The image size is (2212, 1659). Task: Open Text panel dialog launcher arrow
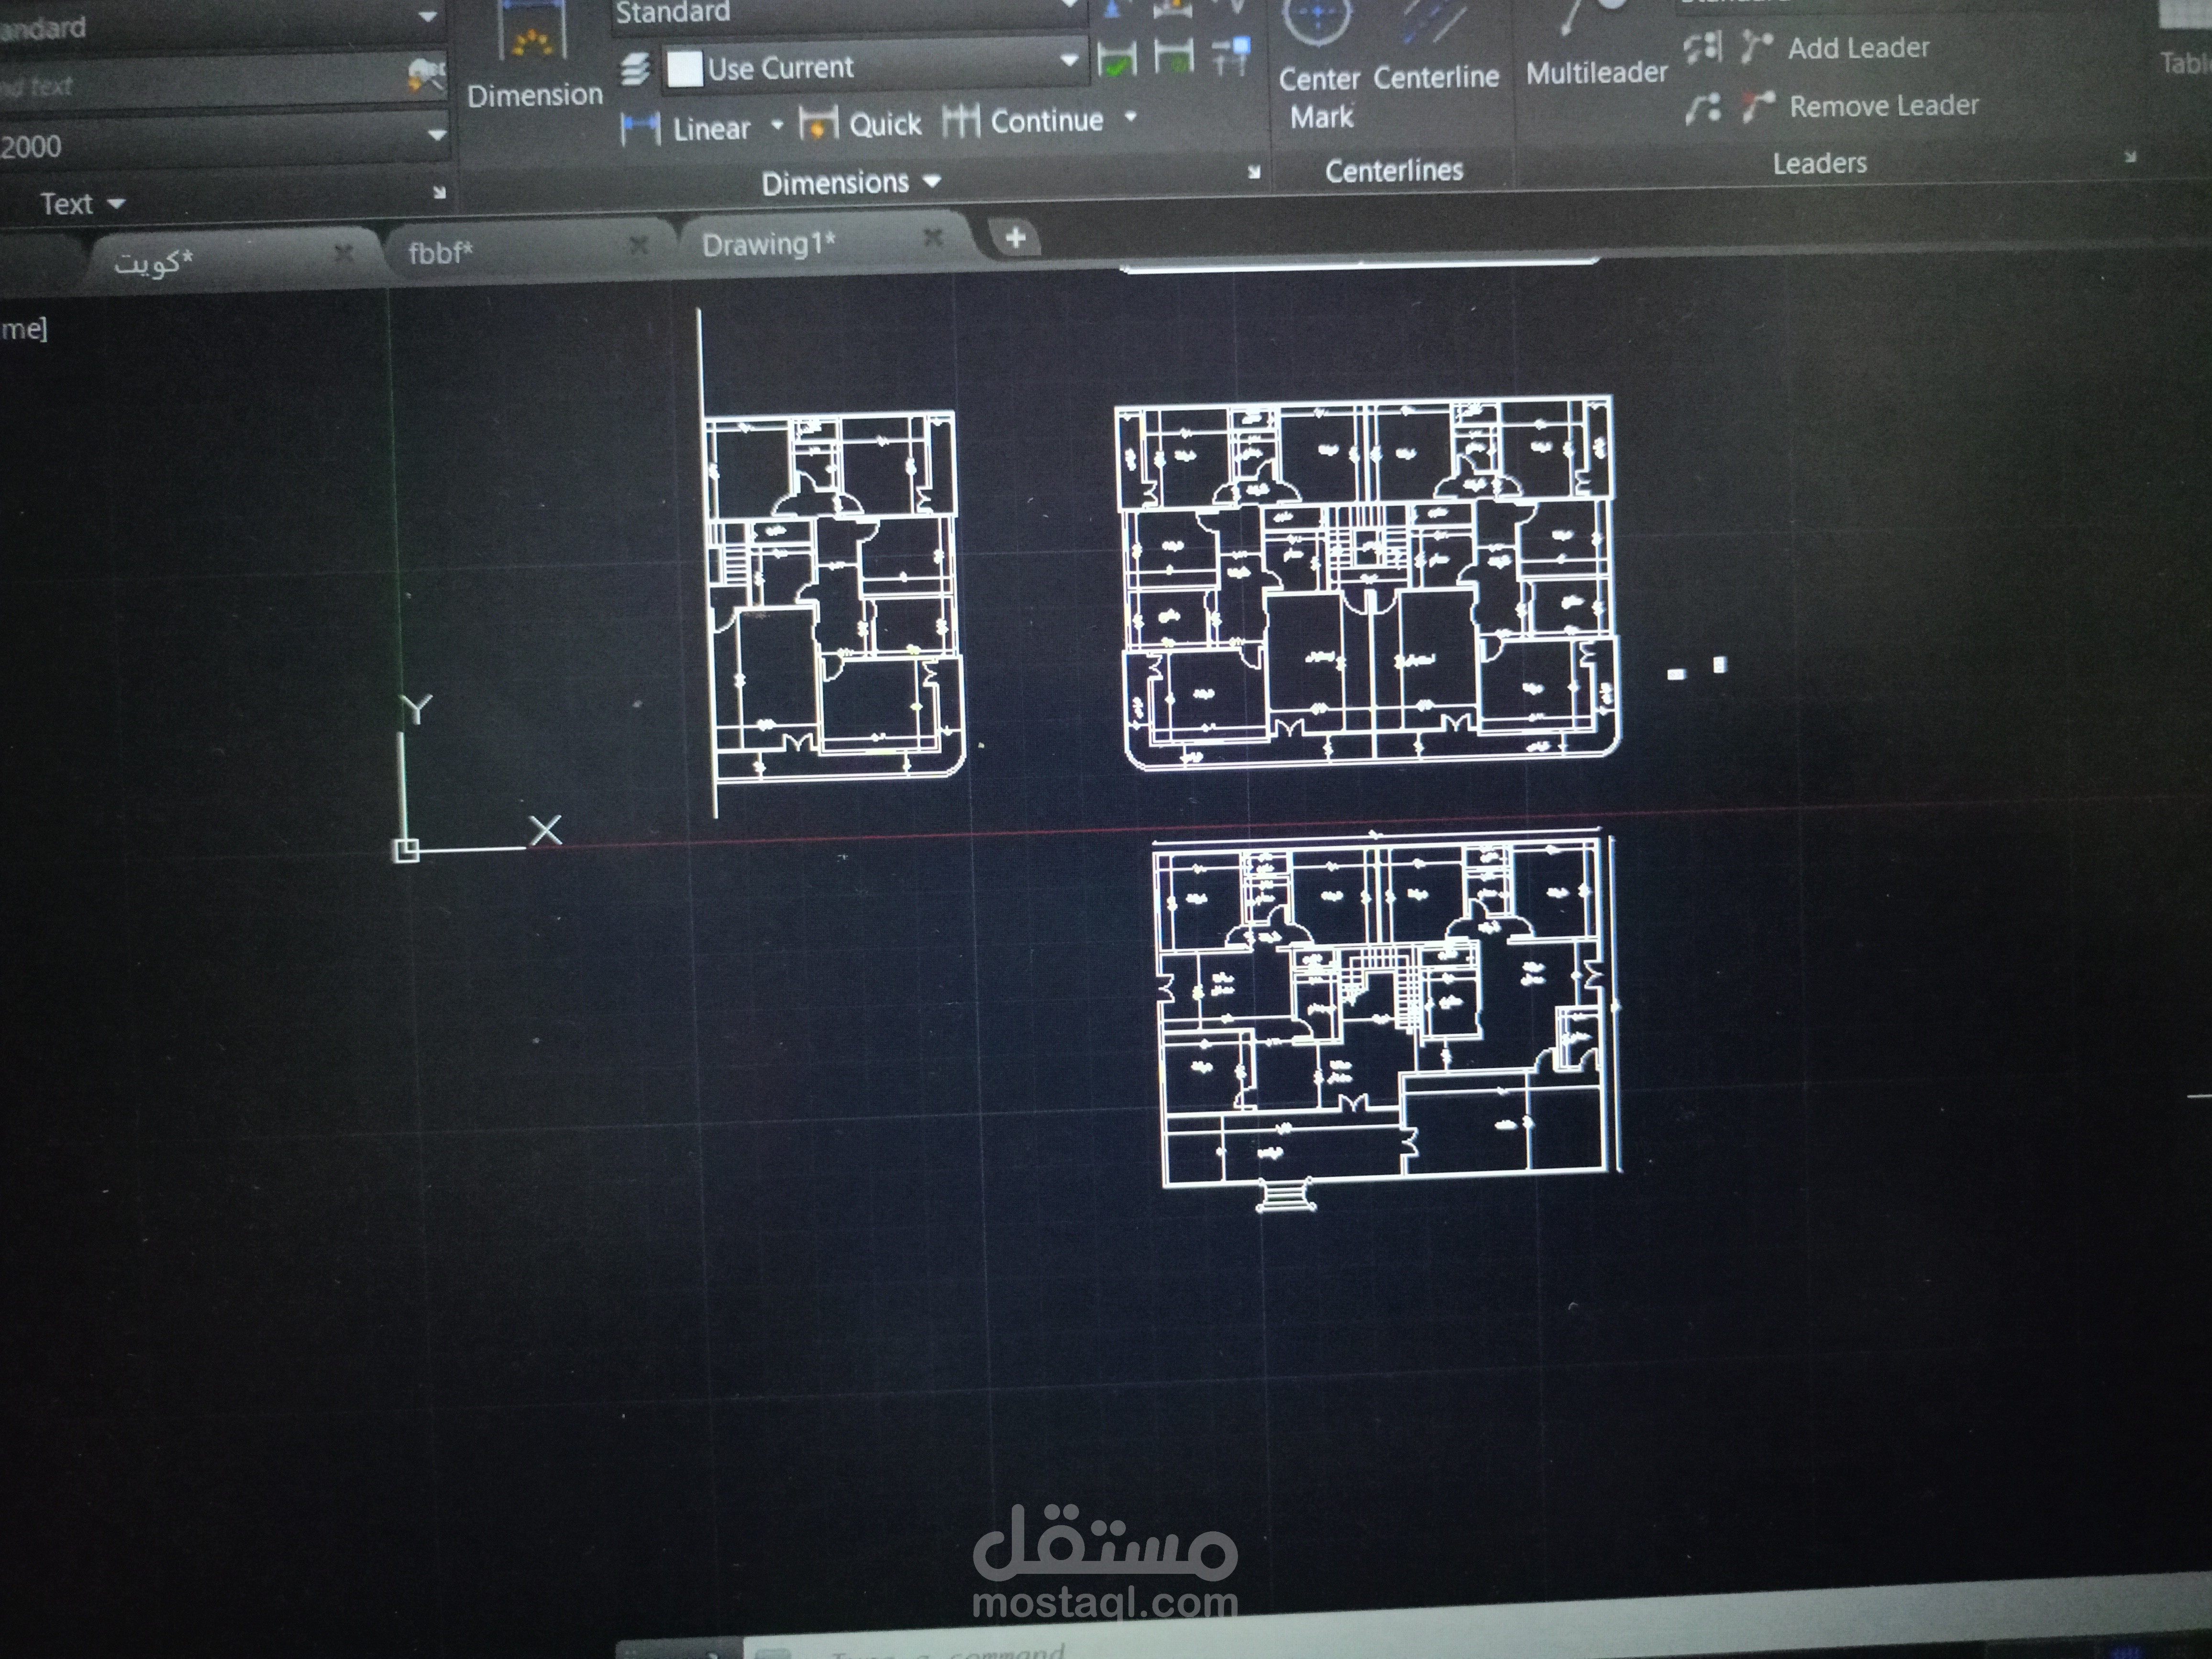pyautogui.click(x=439, y=192)
